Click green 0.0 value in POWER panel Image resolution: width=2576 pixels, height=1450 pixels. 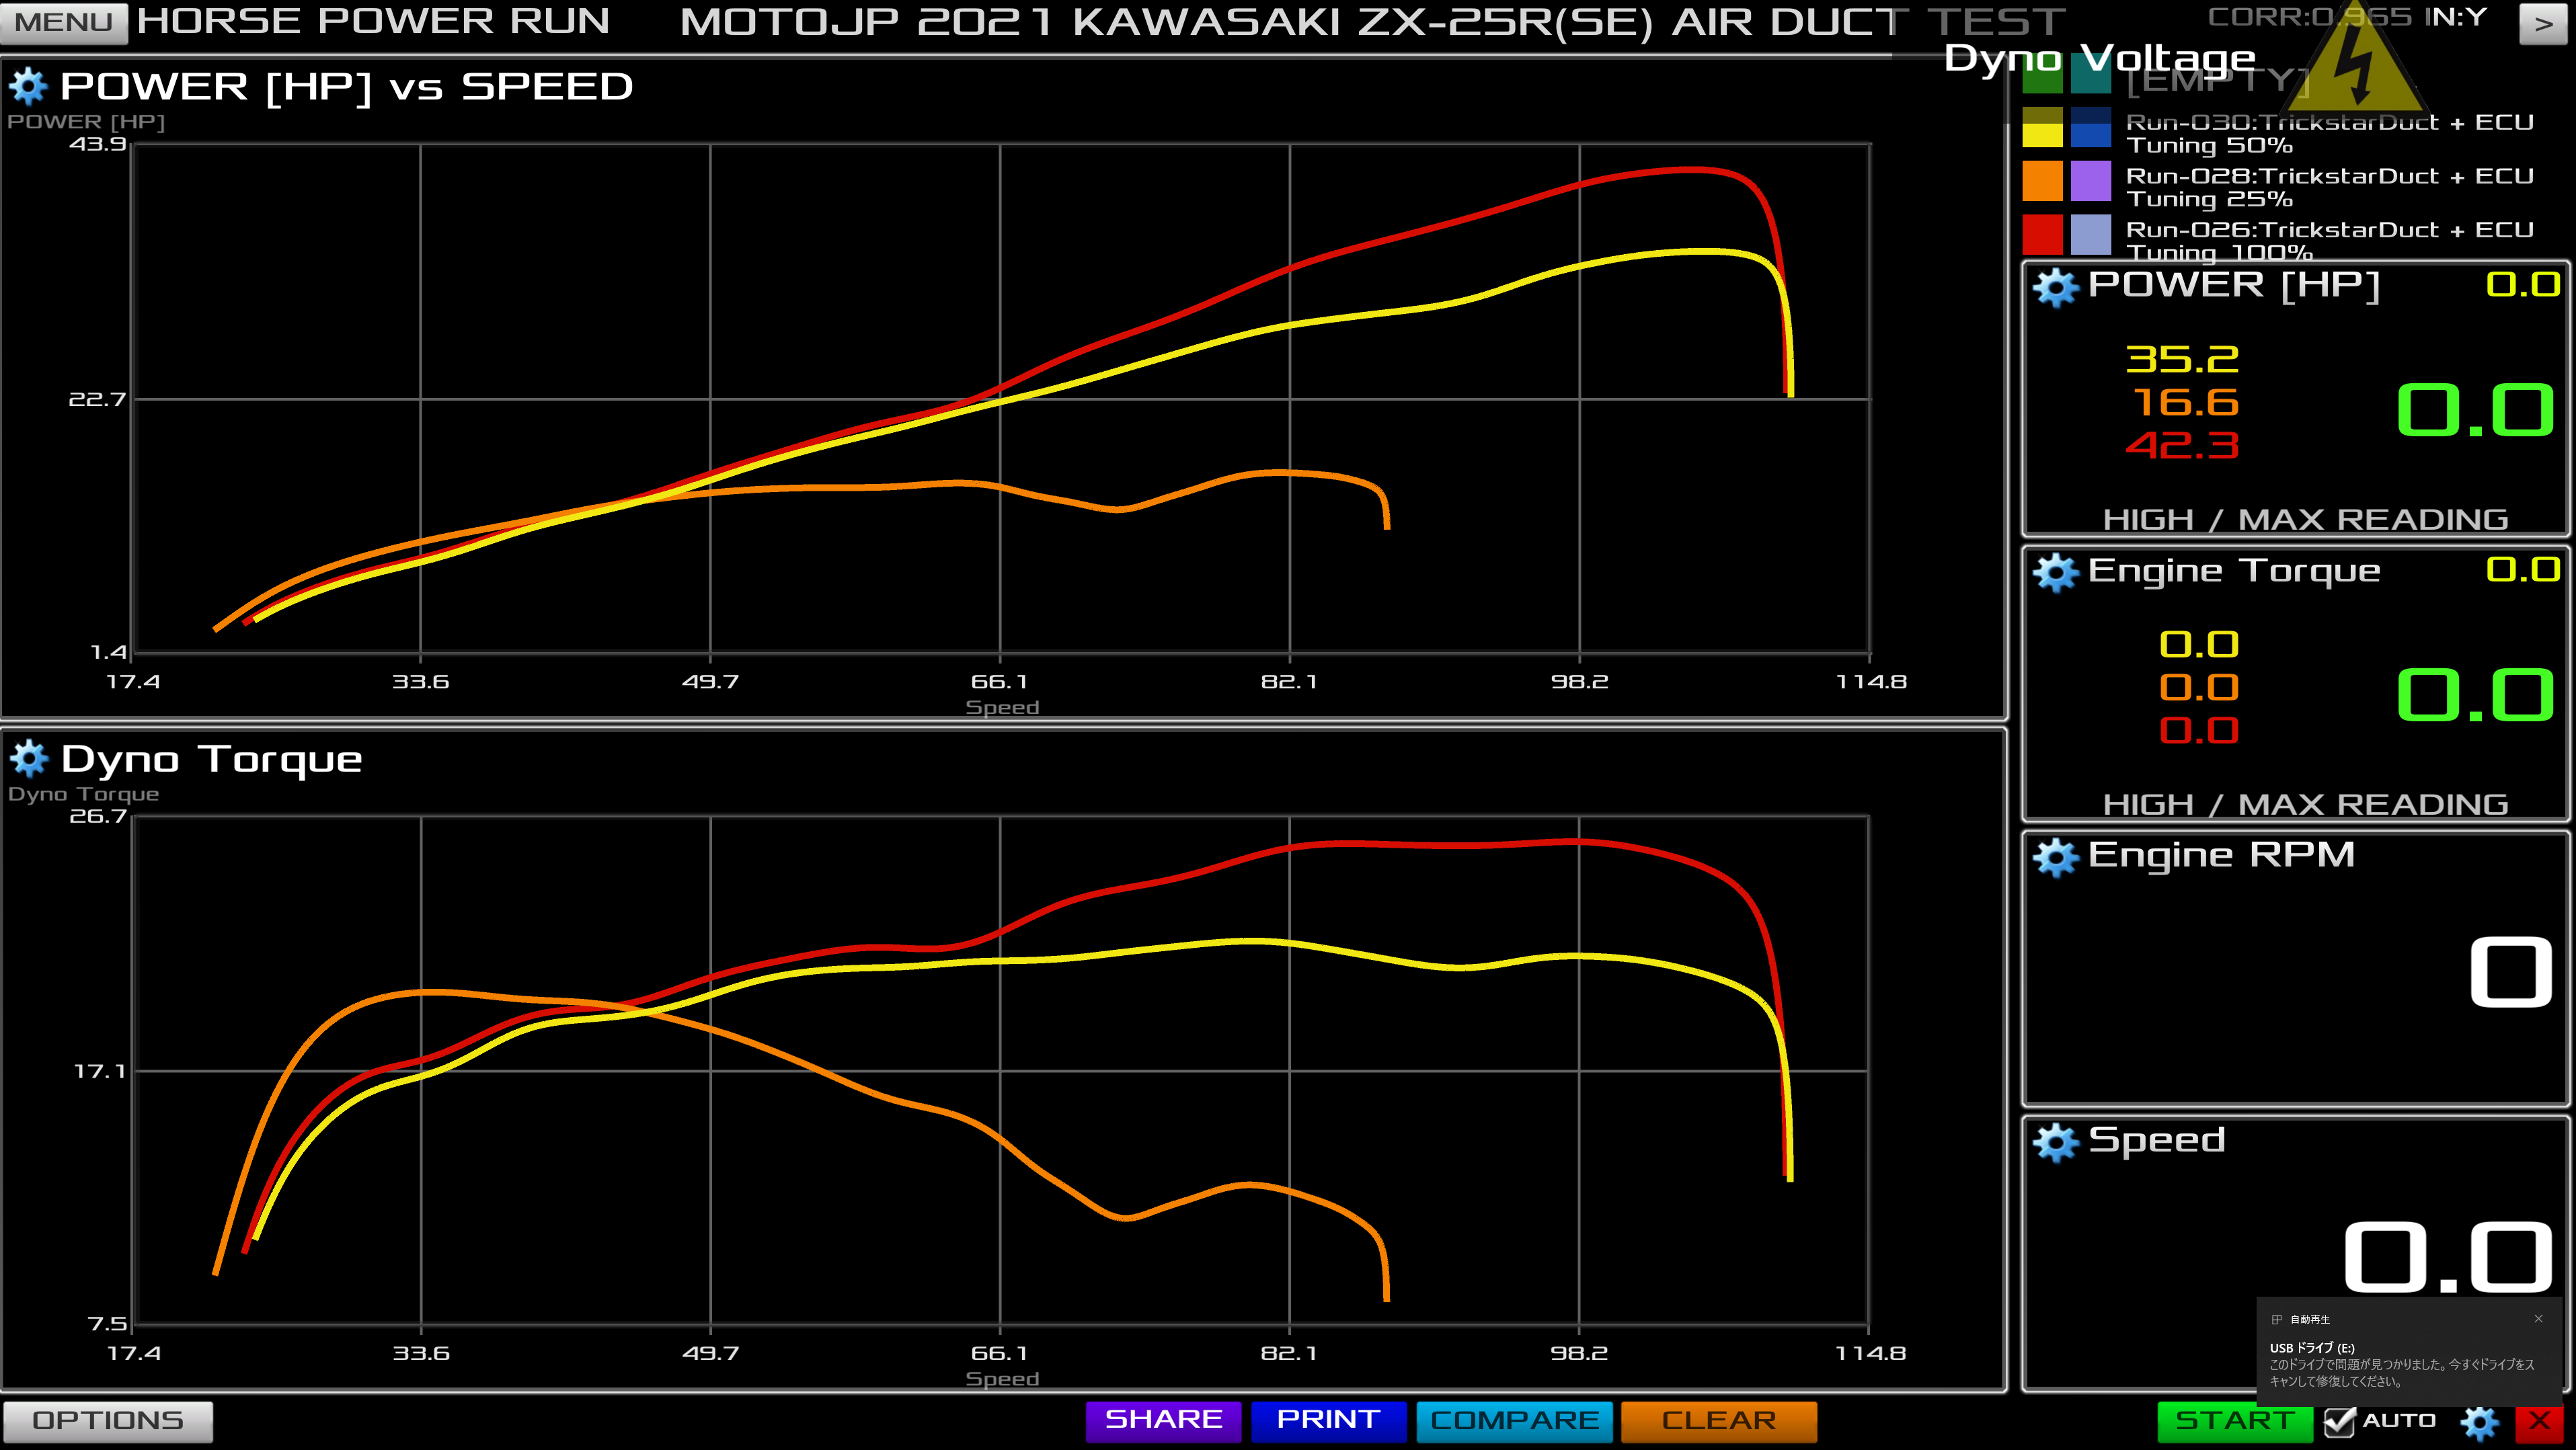click(x=2476, y=410)
